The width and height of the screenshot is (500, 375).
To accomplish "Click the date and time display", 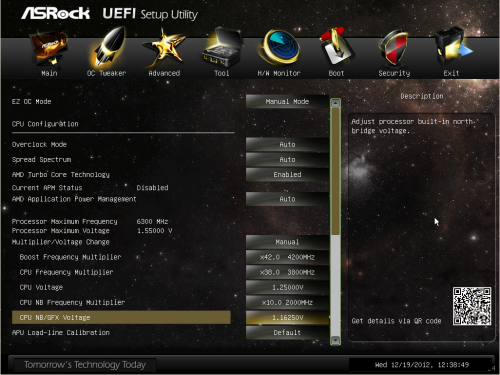I will tap(422, 365).
